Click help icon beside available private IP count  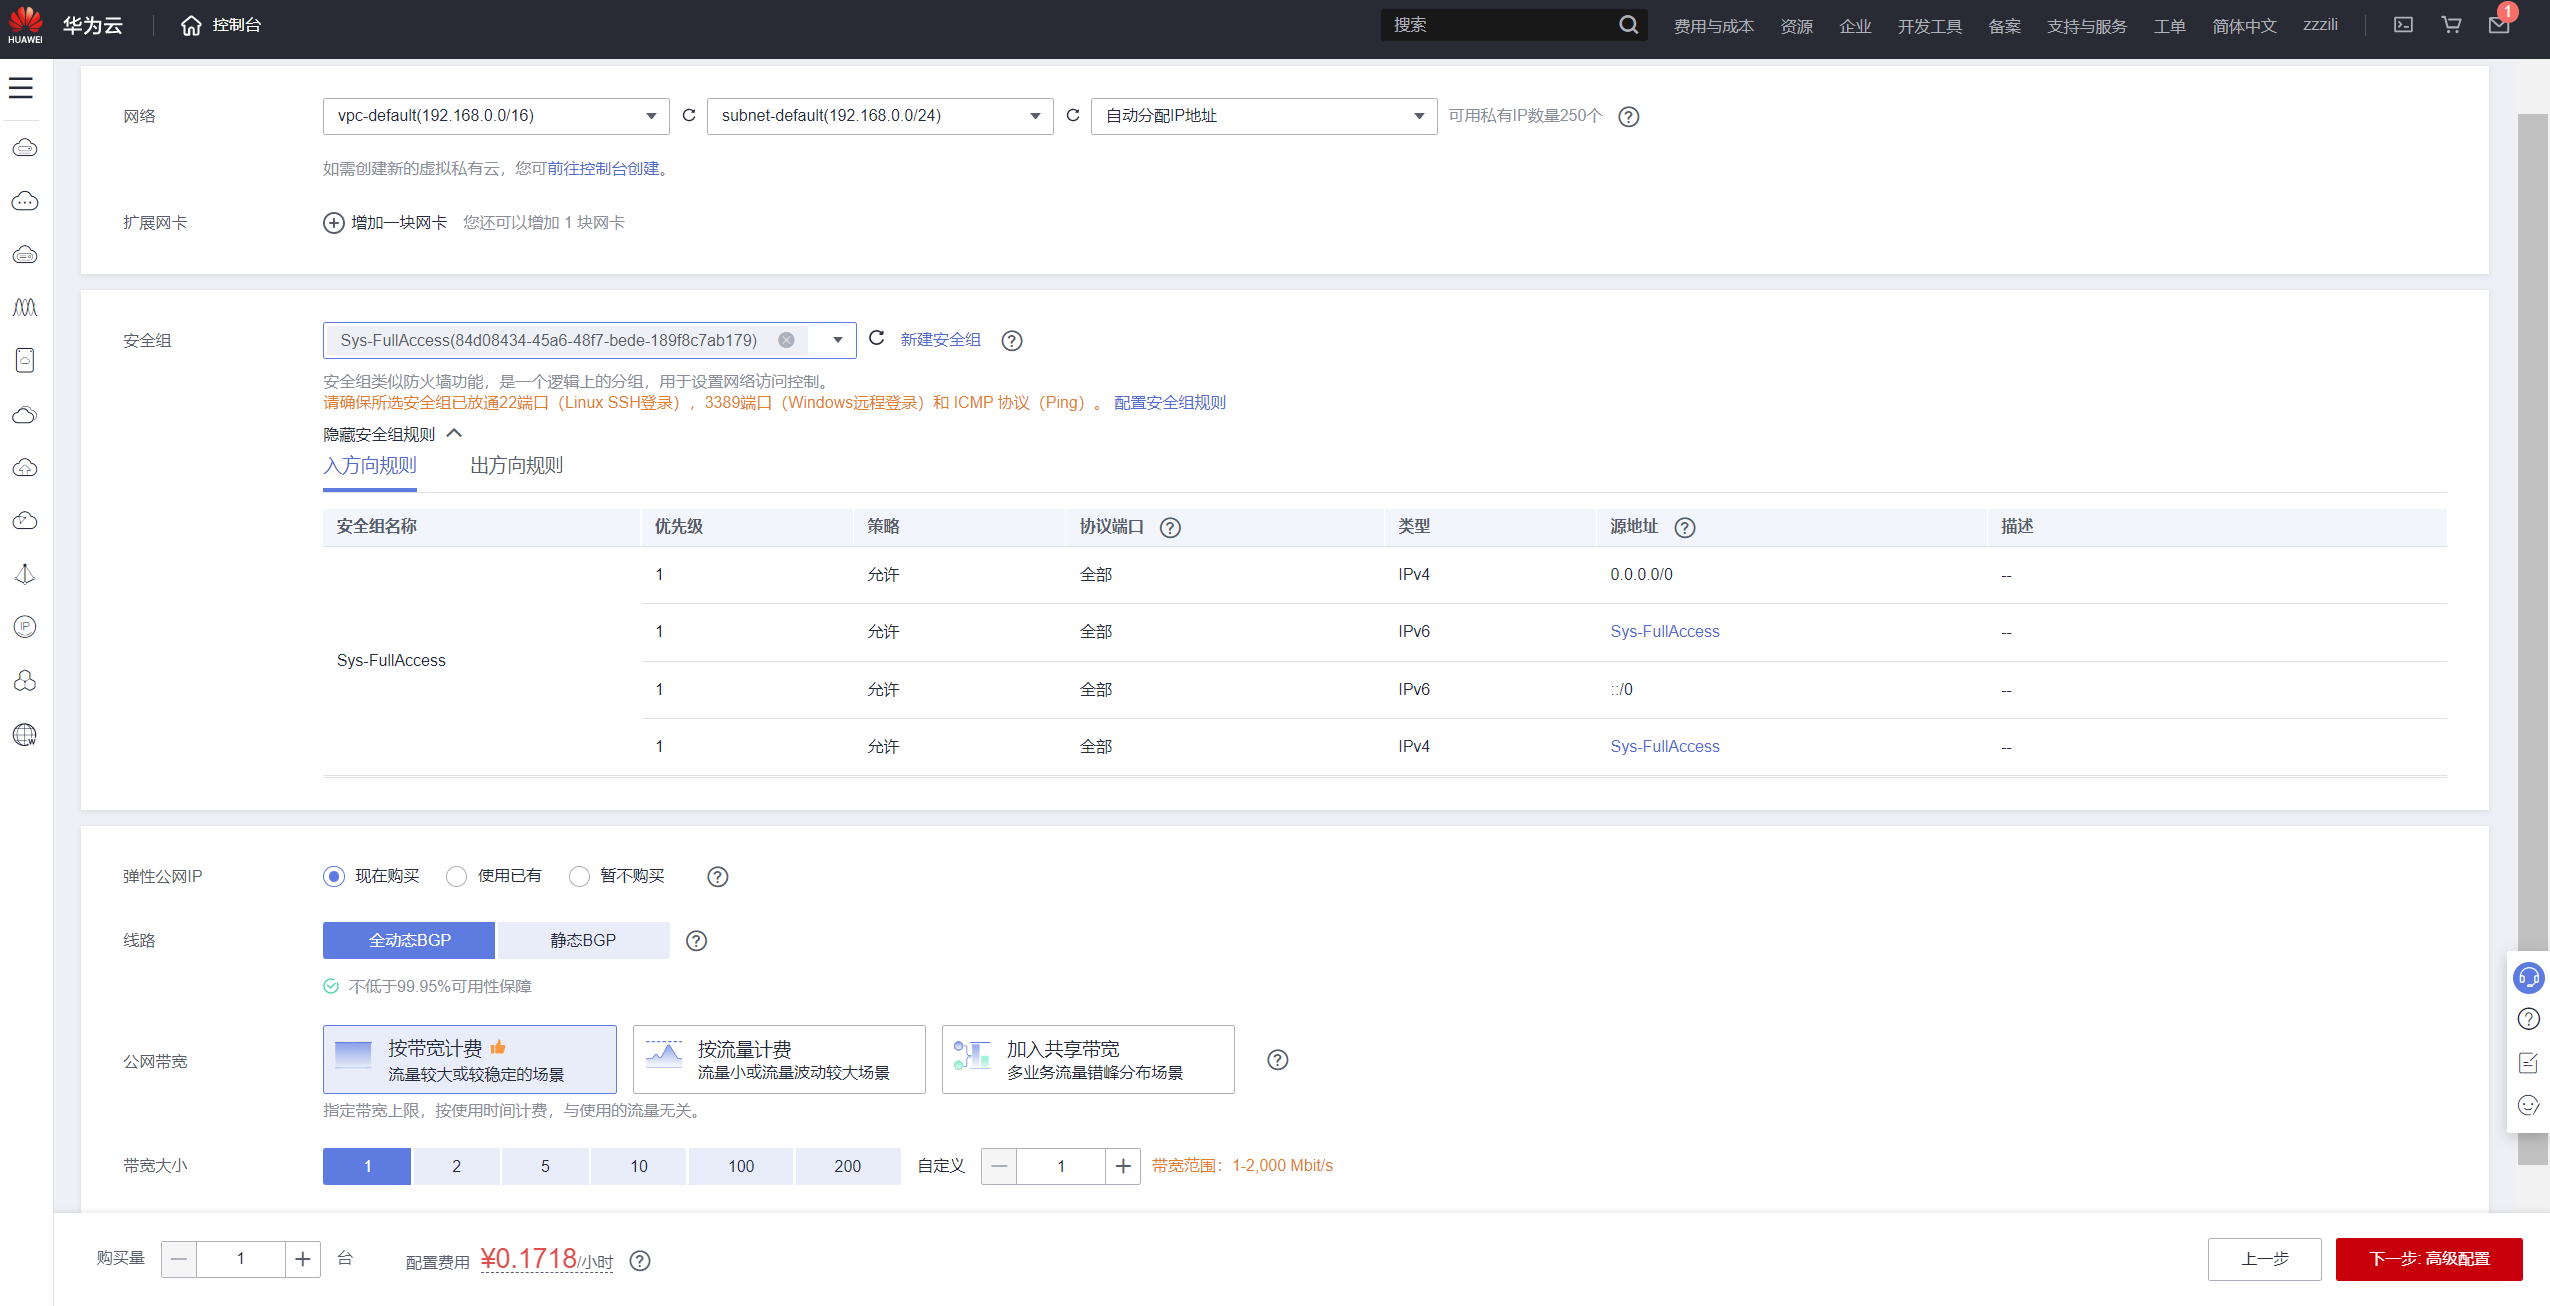coord(1629,117)
